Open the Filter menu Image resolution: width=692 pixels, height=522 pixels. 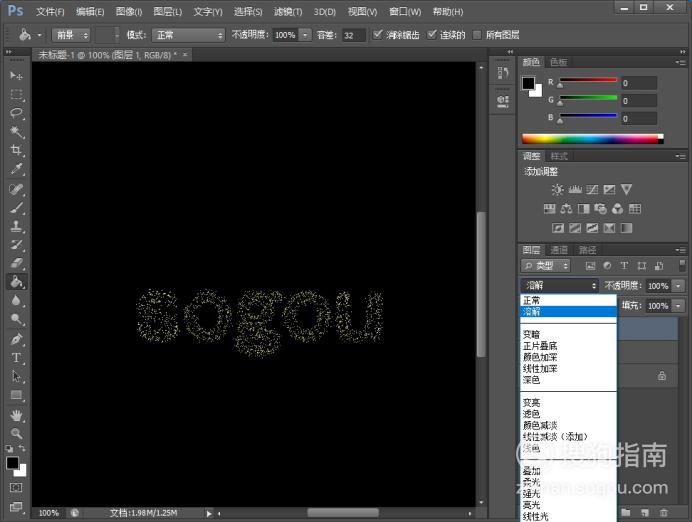click(x=288, y=11)
